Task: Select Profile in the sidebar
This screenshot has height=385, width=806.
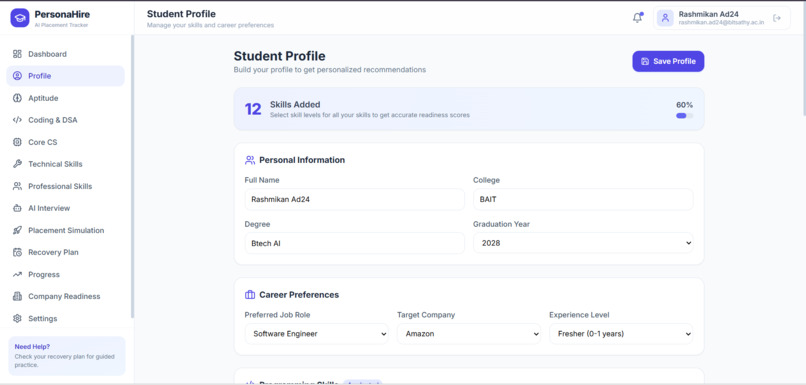Action: 65,76
